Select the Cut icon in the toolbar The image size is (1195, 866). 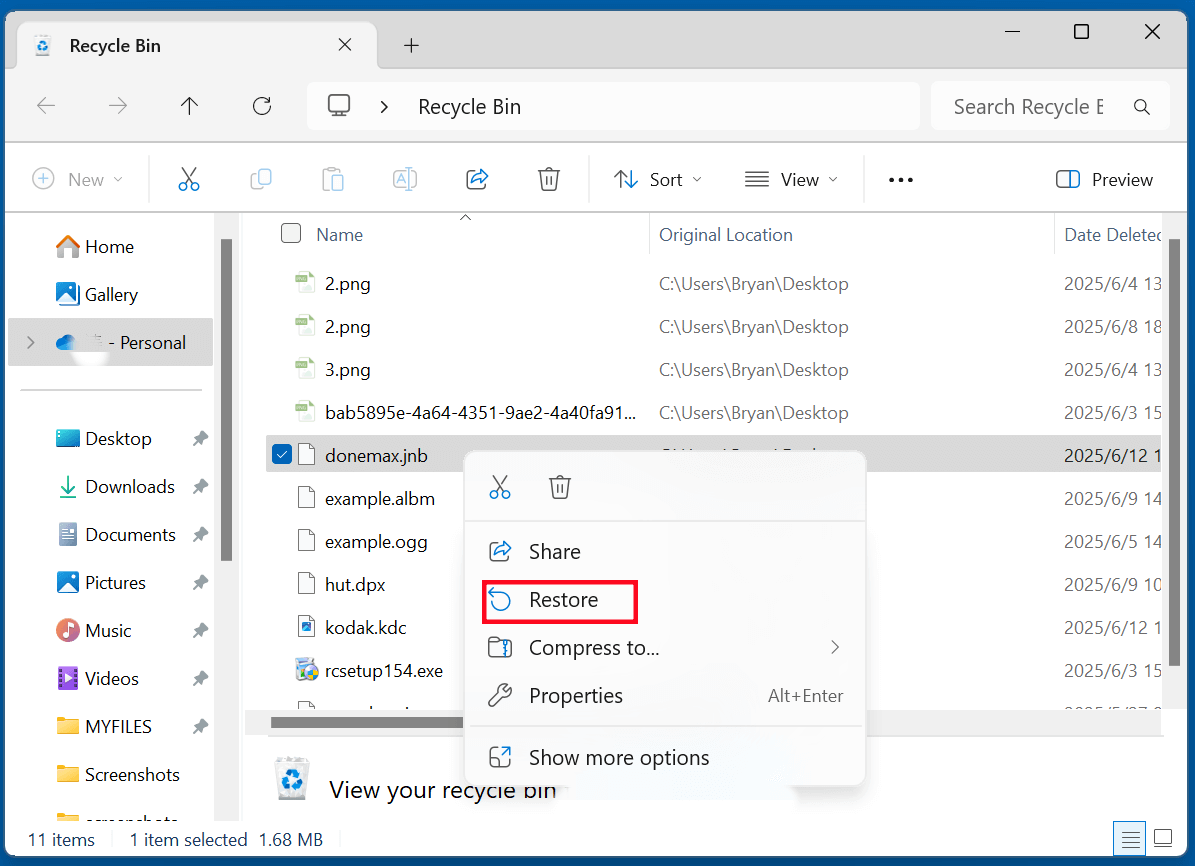188,179
